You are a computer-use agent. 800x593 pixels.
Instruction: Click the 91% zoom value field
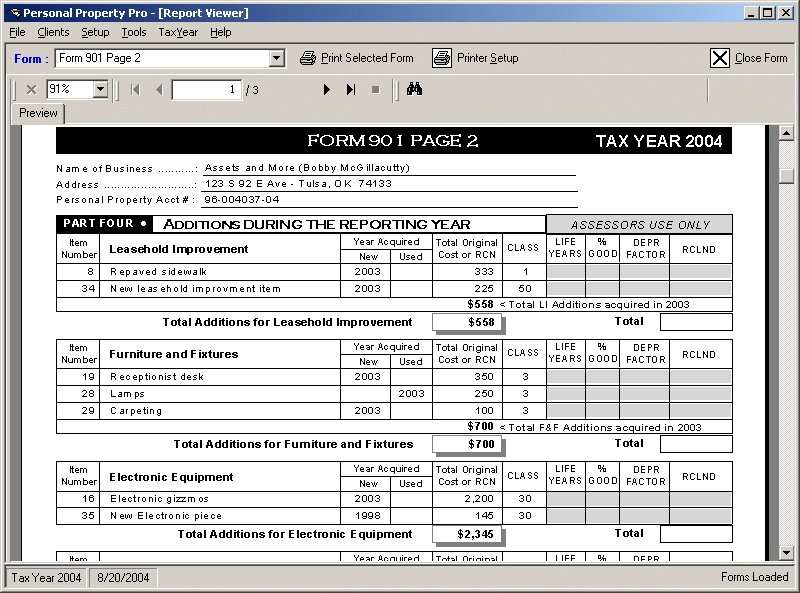coord(71,89)
